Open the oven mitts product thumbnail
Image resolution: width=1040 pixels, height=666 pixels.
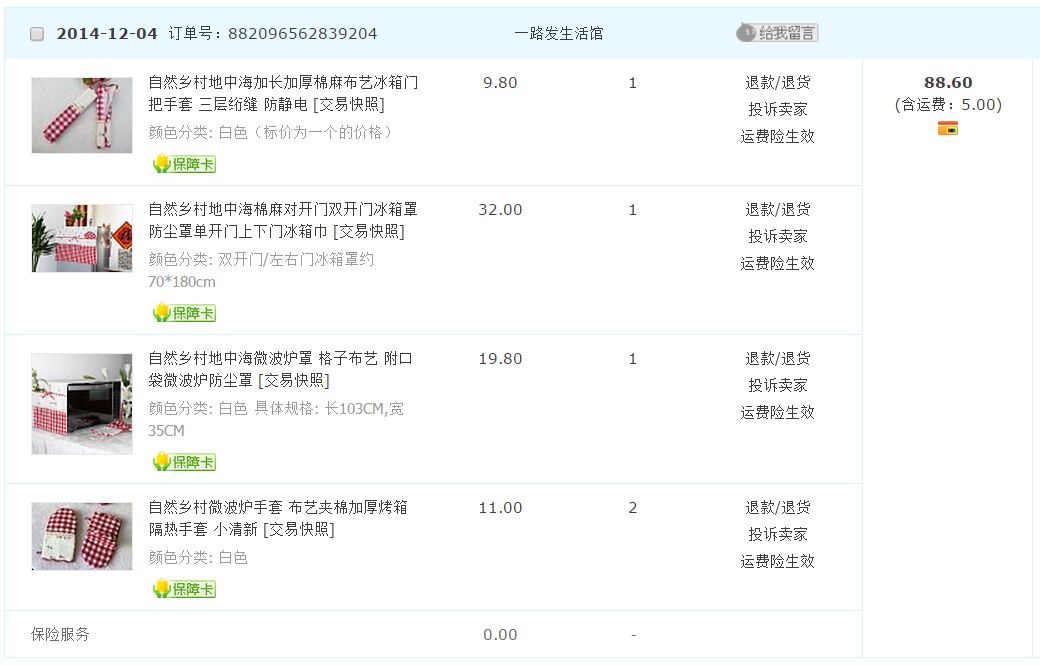pyautogui.click(x=82, y=536)
